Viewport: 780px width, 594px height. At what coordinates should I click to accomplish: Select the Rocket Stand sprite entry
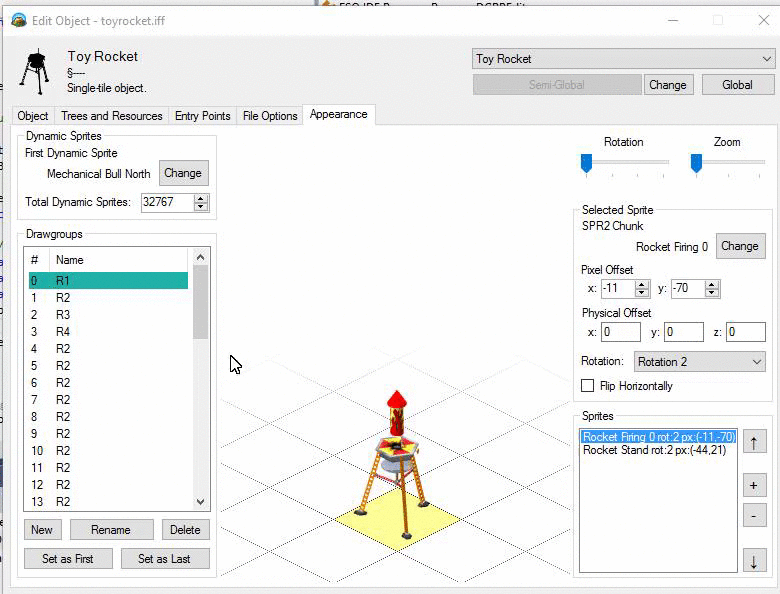[659, 450]
